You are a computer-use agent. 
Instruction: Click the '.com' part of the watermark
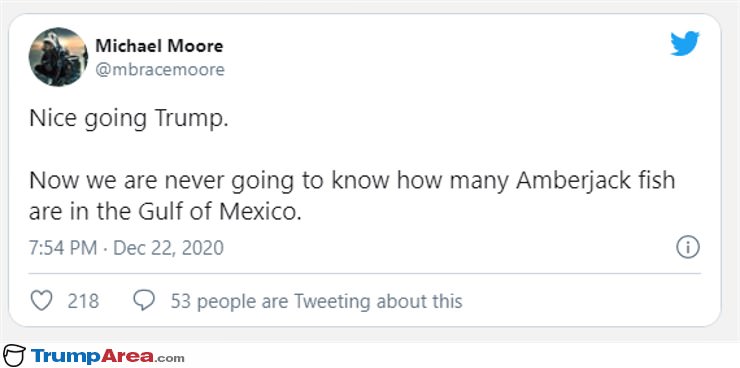169,358
